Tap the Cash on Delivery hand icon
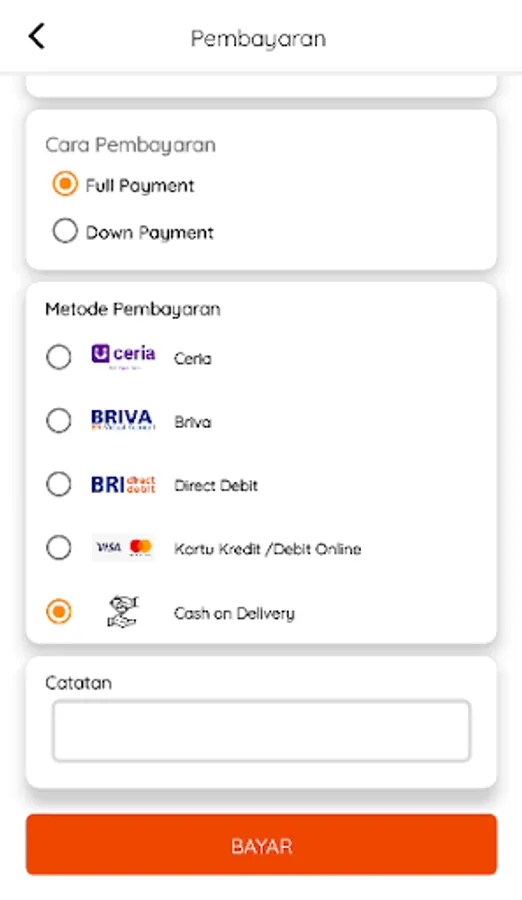Viewport: 522px width, 900px height. click(123, 611)
